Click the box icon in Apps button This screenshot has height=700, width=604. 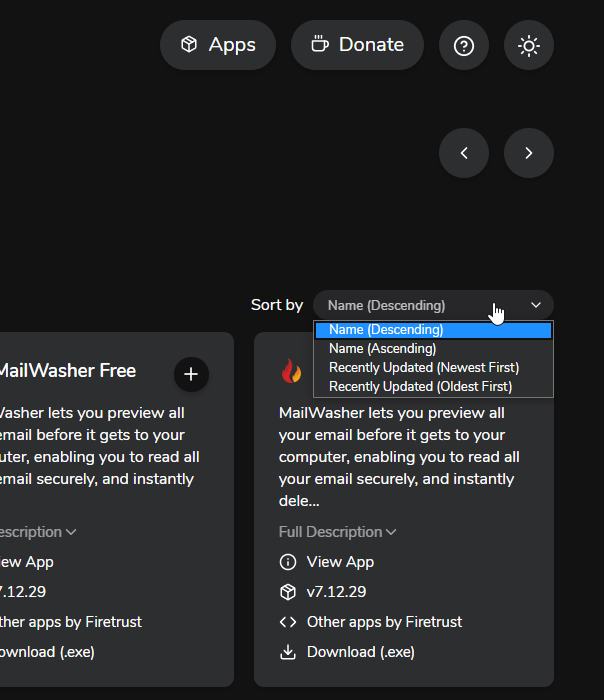coord(189,45)
